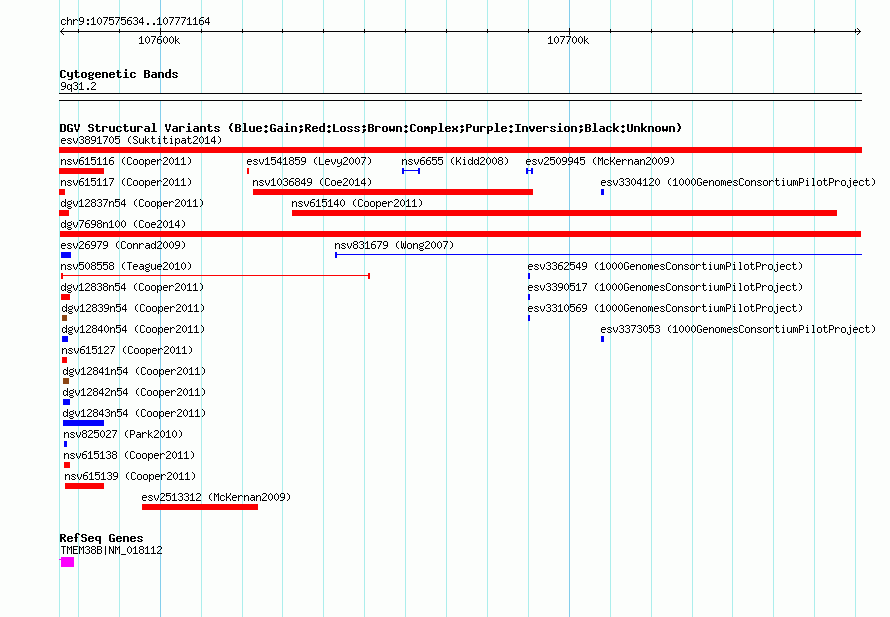890x617 pixels.
Task: Select thin blue line under nsv831679
Action: pos(599,255)
